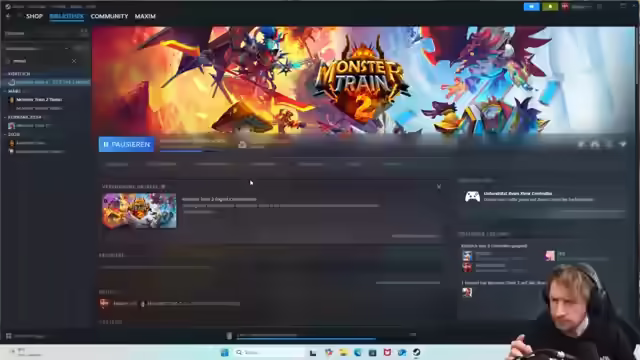Select the highlighted downloading Monster Train 2 entry
Screen dimensions: 640x360
[48, 82]
